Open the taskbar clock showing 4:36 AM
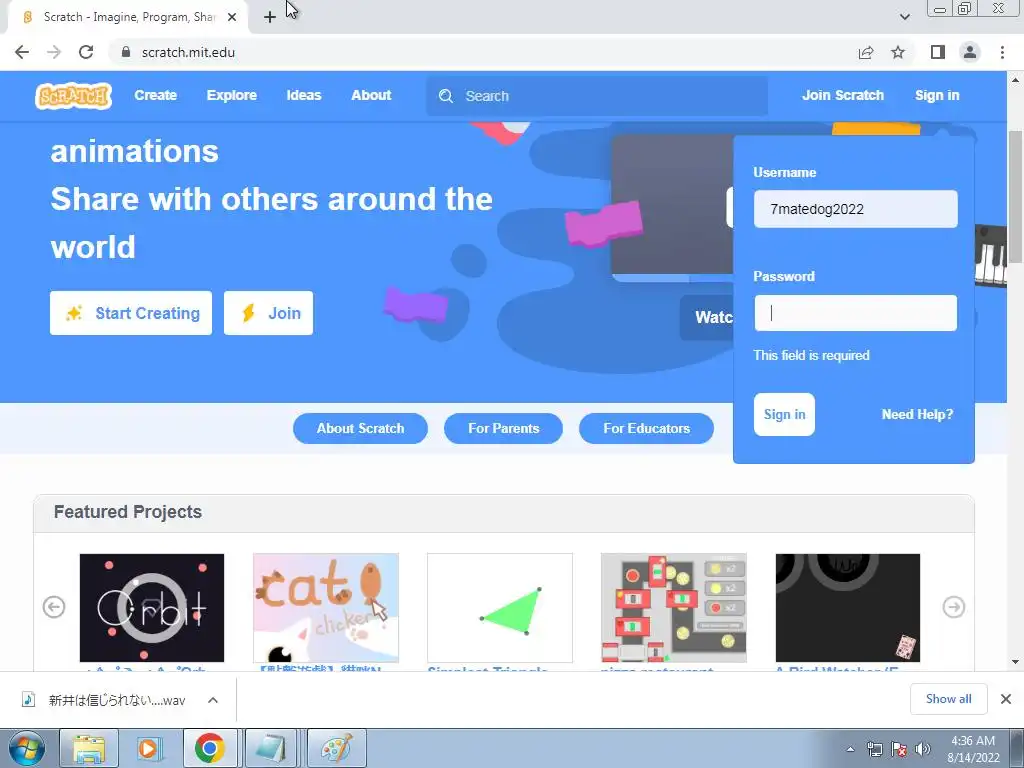 [x=973, y=748]
